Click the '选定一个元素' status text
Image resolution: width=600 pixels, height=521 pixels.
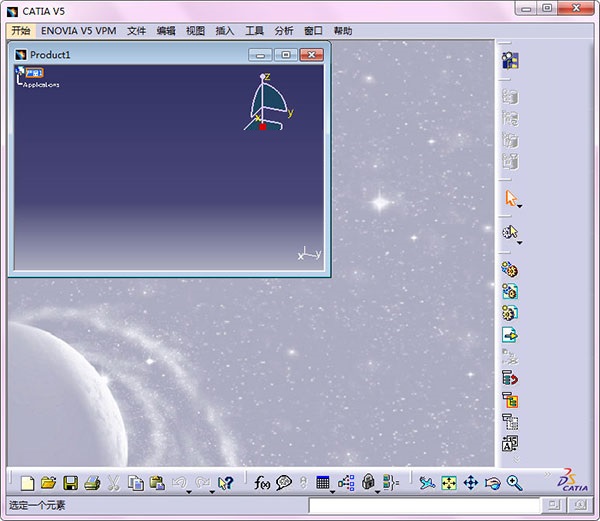click(37, 505)
